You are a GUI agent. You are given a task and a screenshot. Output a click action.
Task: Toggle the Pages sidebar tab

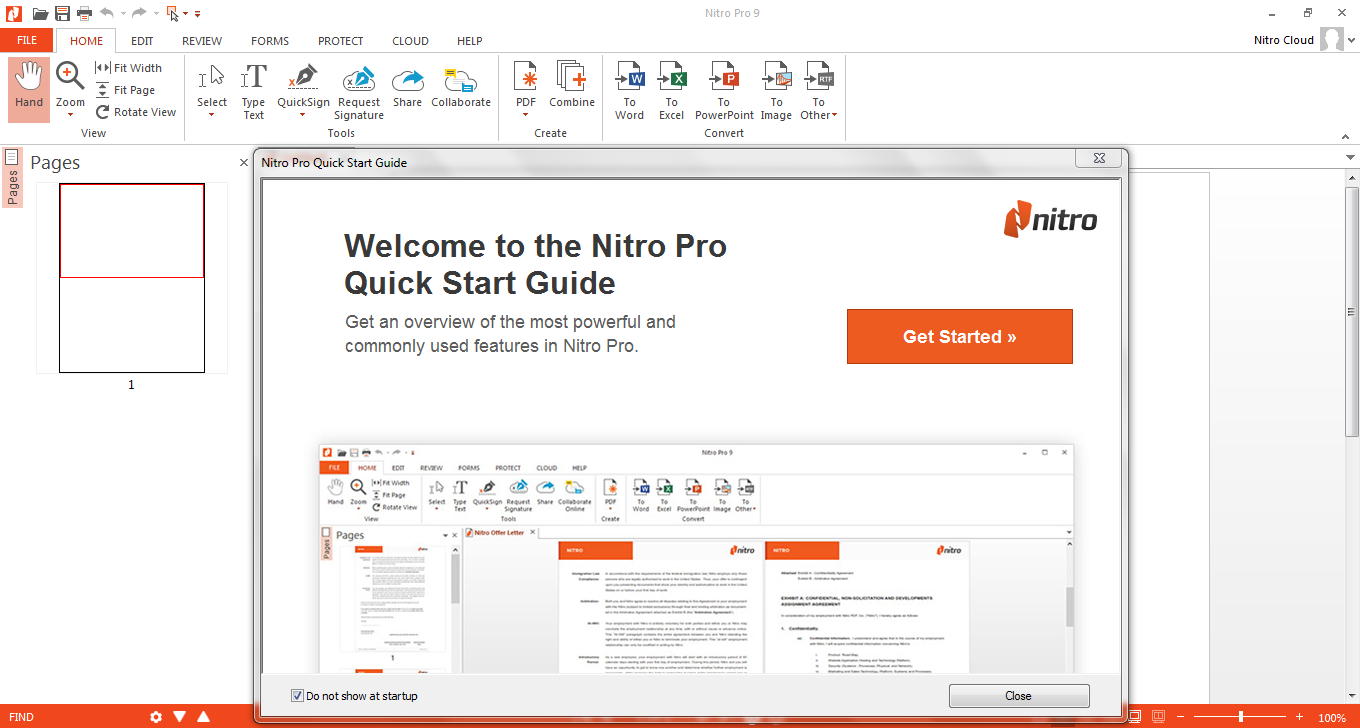12,177
